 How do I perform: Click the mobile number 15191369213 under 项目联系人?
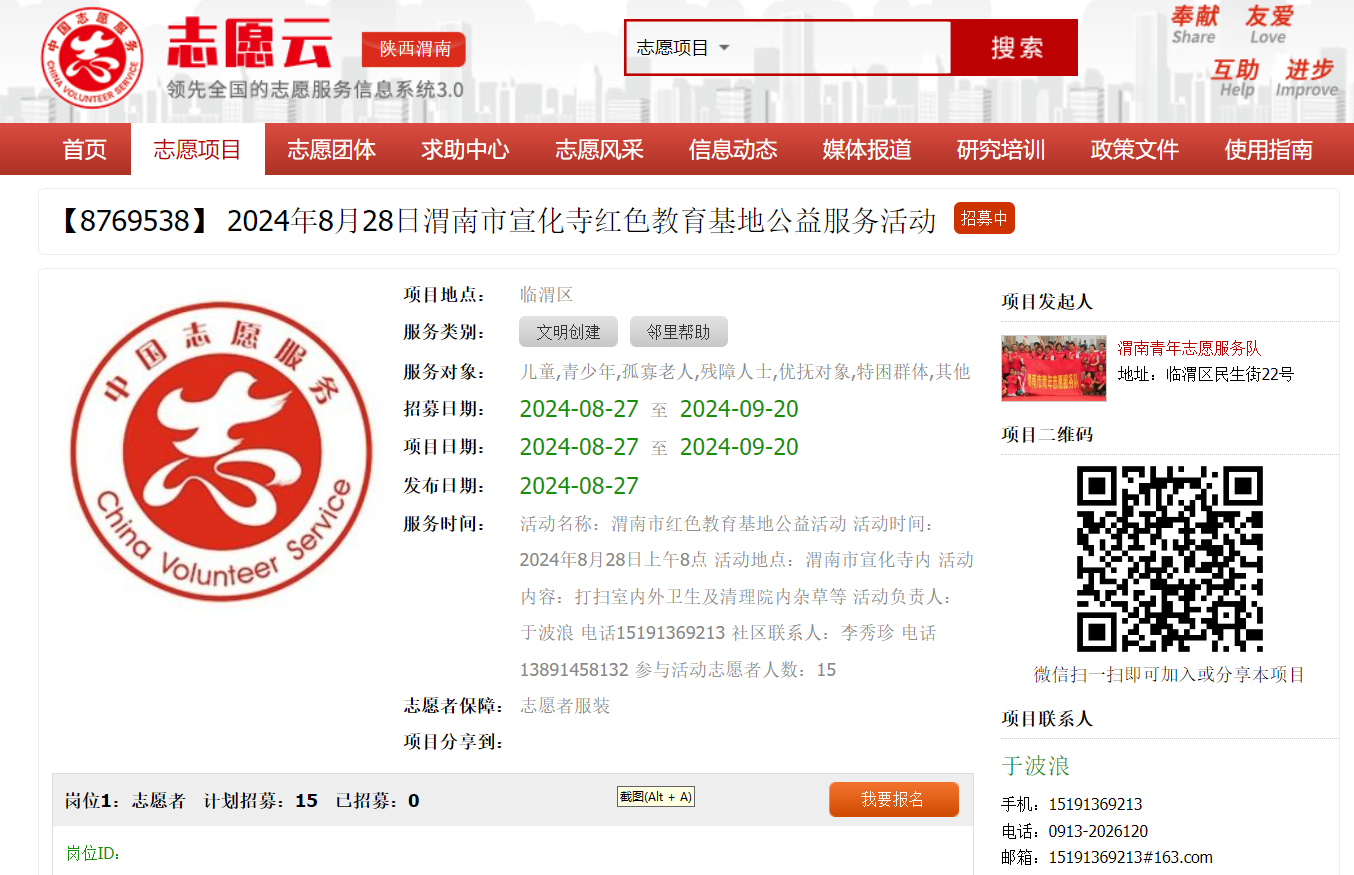1095,804
